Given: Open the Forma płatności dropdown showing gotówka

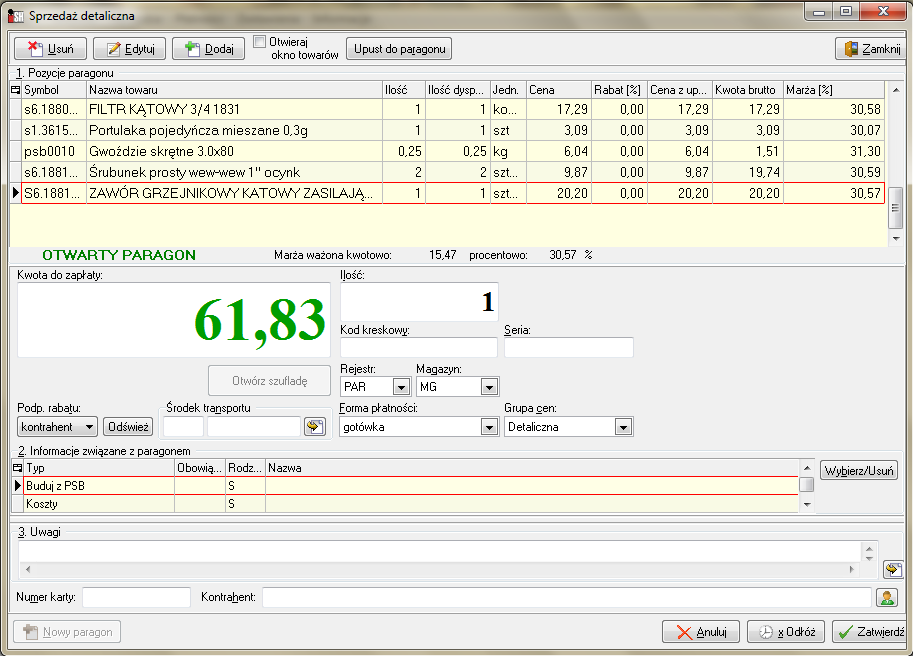Looking at the screenshot, I should click(x=489, y=427).
